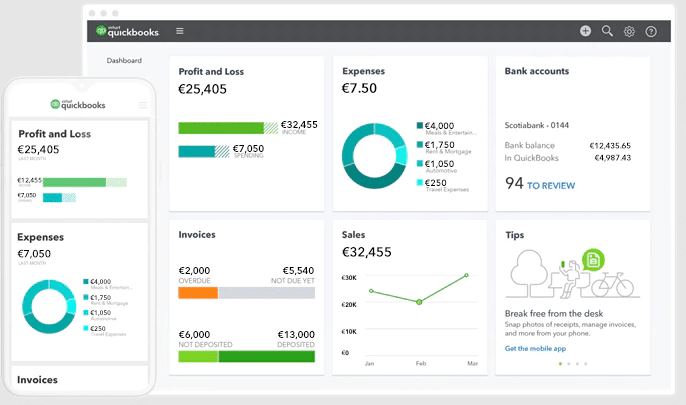The image size is (686, 405).
Task: Click the Mar data point on Sales chart
Action: click(466, 275)
